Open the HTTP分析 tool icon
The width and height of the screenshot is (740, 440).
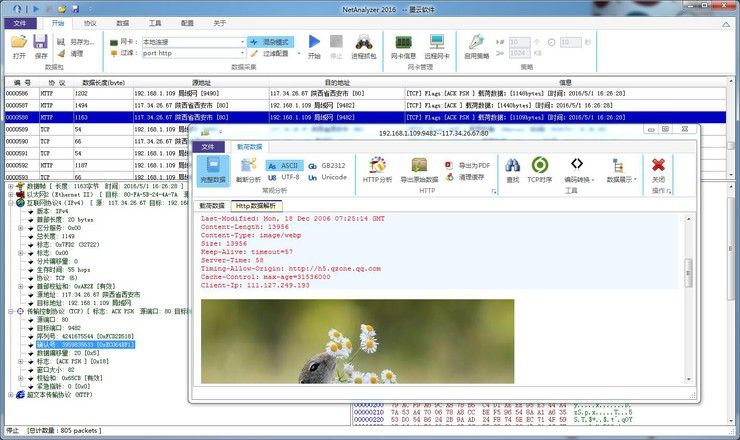click(x=377, y=170)
